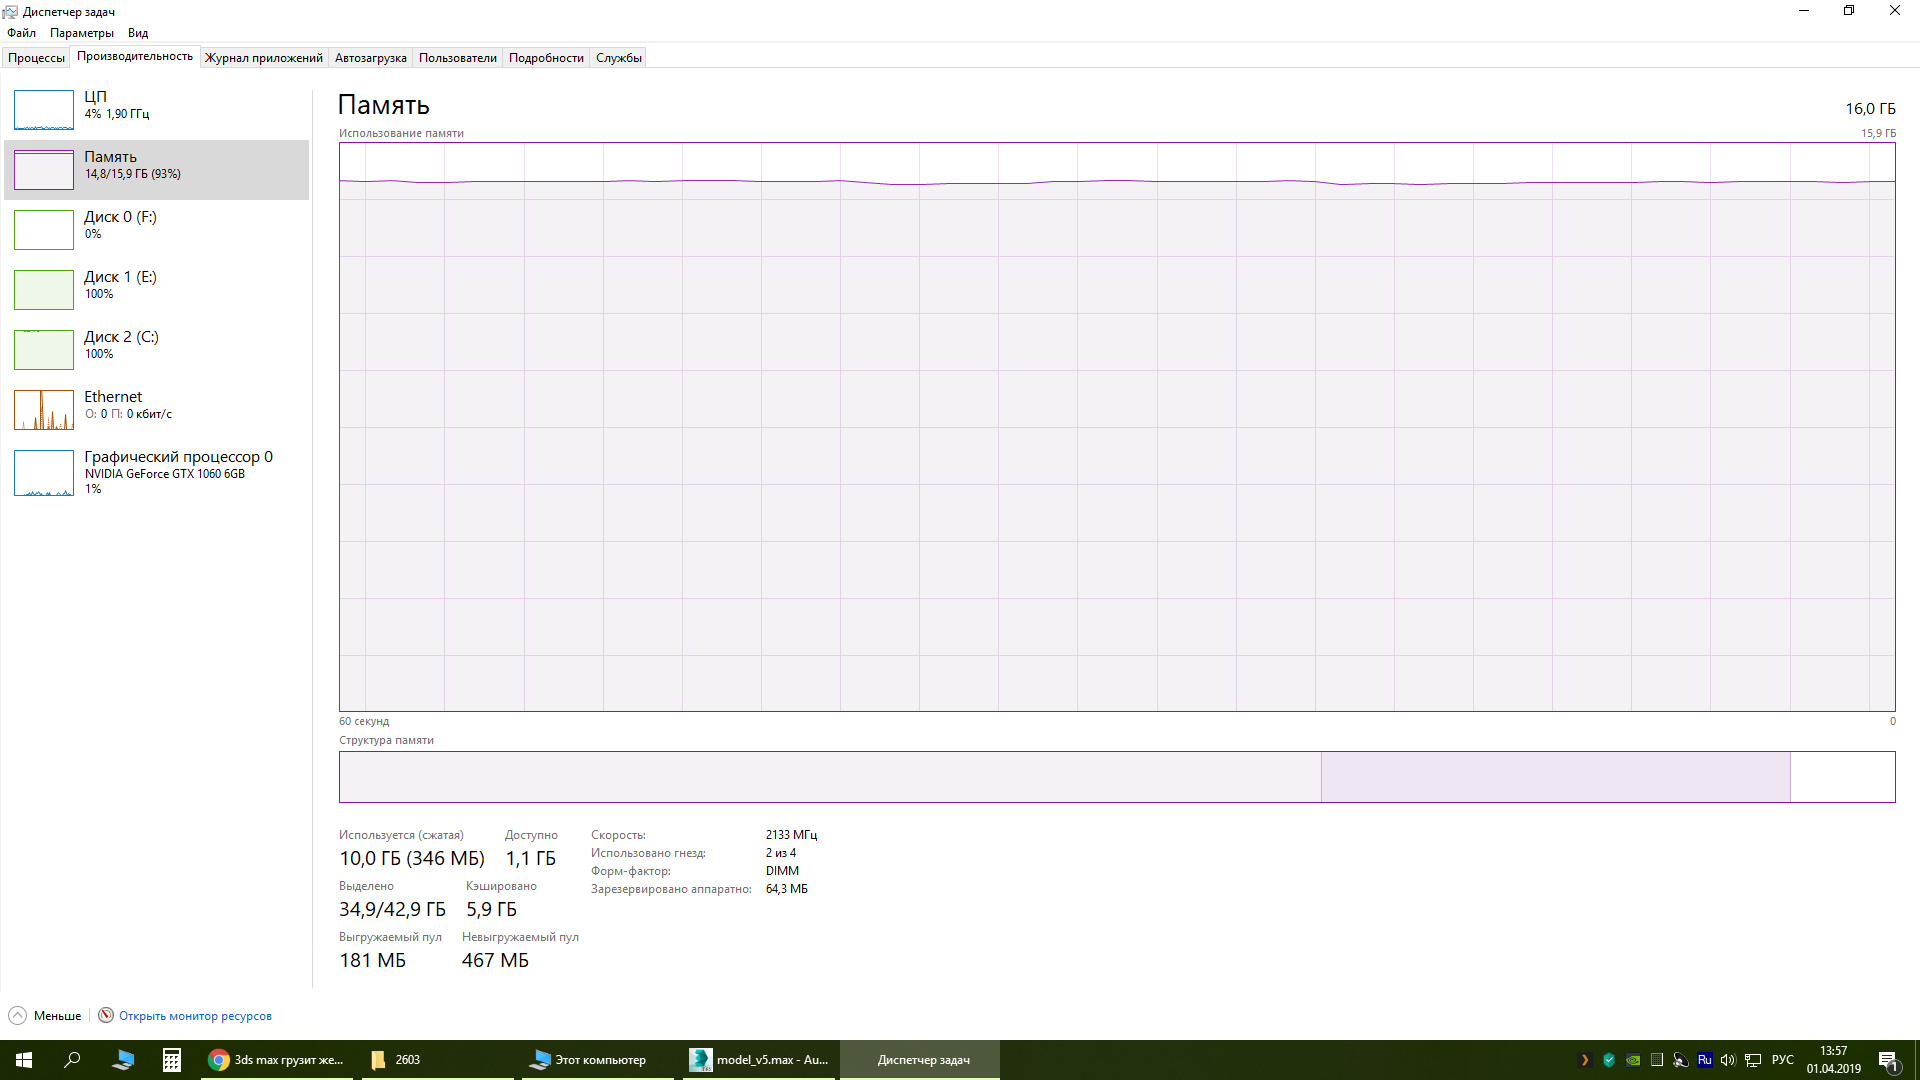Open the green shield antivirus tray icon

tap(1609, 1060)
